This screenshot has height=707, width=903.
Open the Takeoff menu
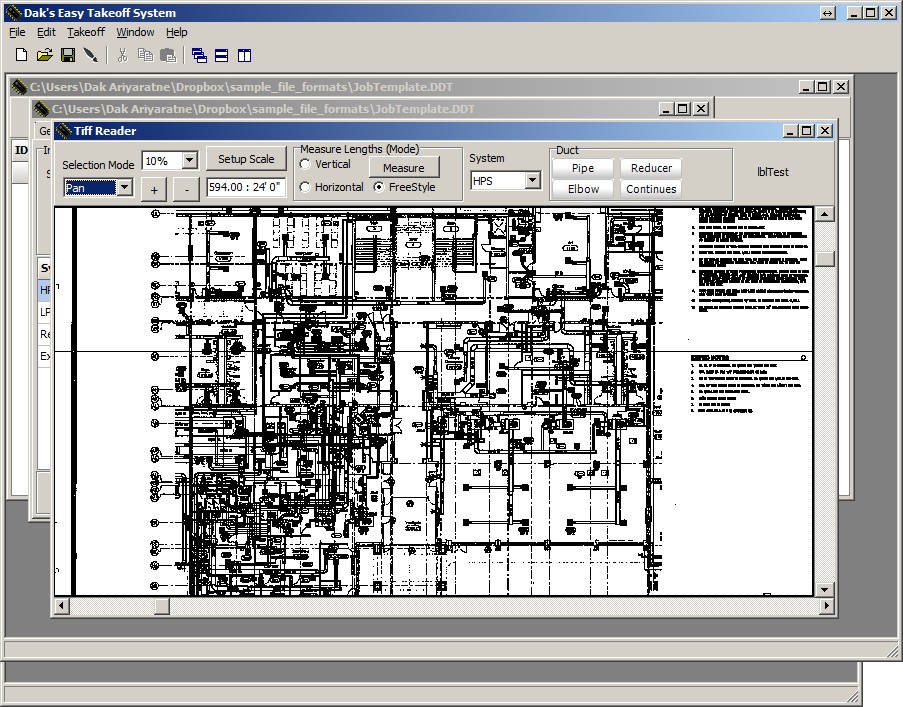86,32
